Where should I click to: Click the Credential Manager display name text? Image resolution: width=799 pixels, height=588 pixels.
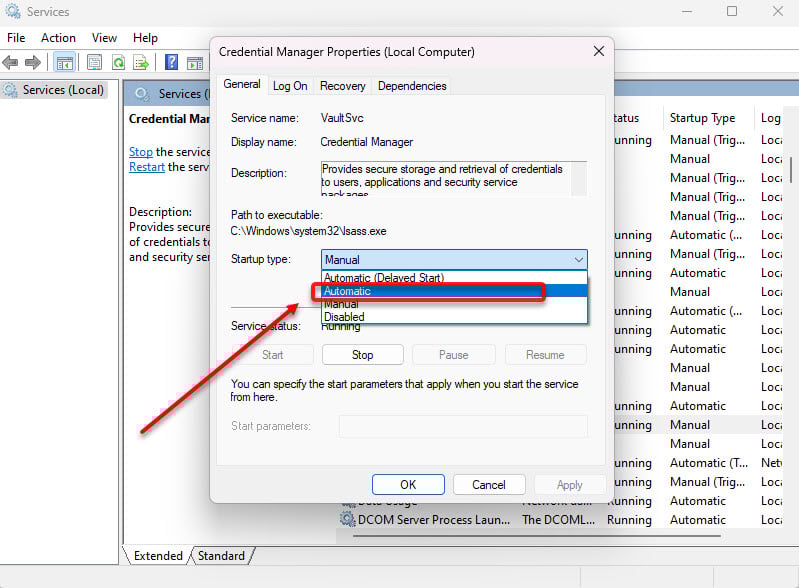tap(366, 142)
